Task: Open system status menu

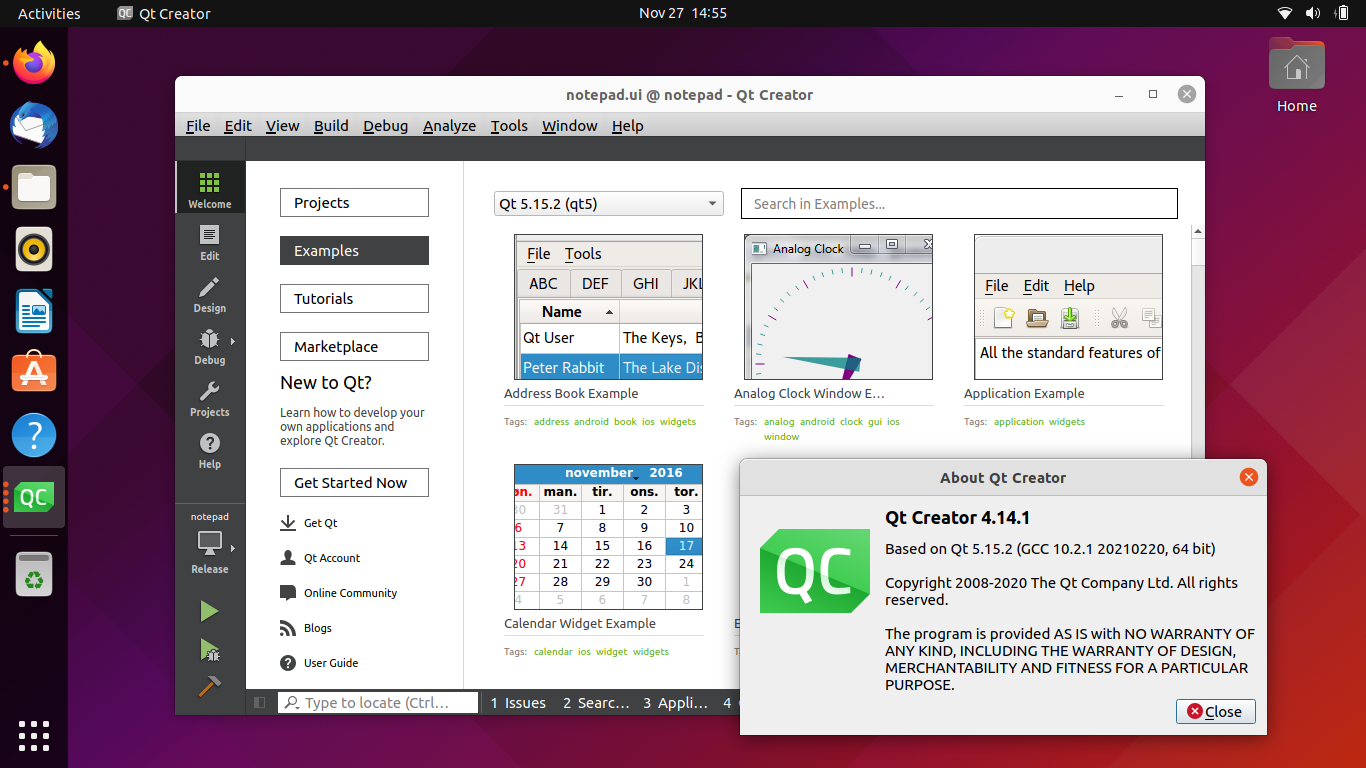Action: (1313, 13)
